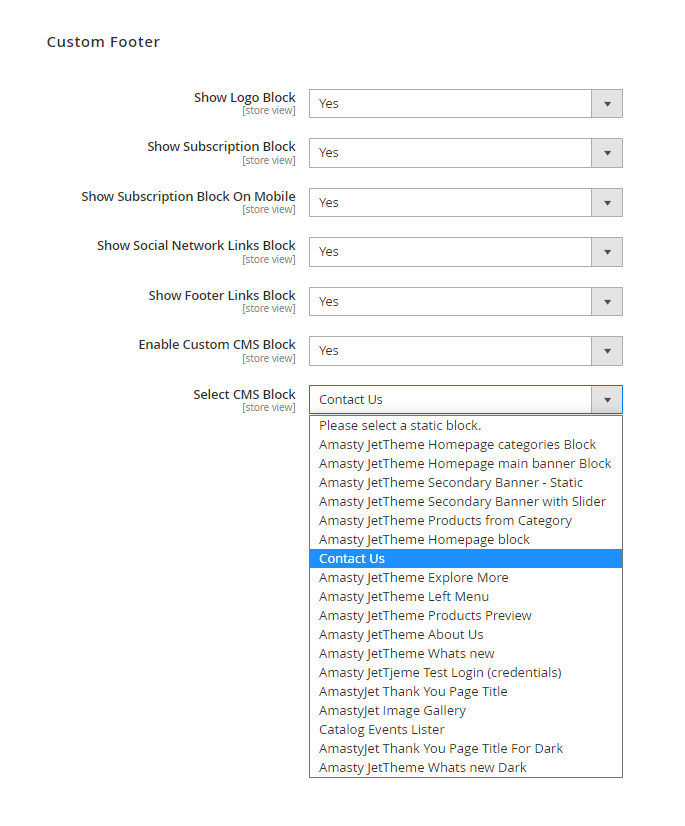Collapse the Select CMS Block dropdown

(x=606, y=400)
